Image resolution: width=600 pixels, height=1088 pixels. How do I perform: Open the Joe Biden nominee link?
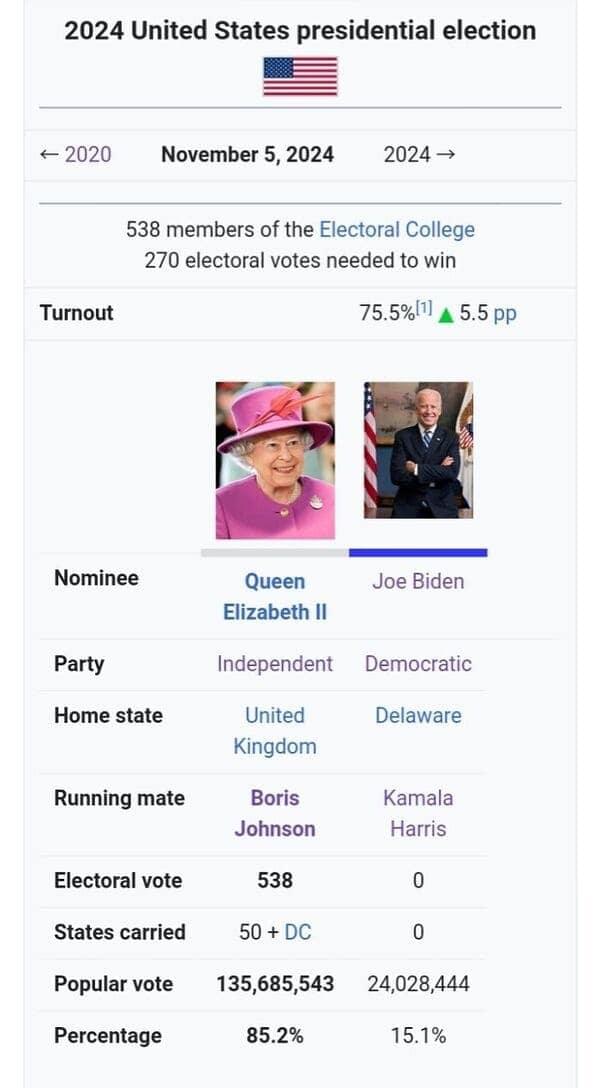point(418,581)
